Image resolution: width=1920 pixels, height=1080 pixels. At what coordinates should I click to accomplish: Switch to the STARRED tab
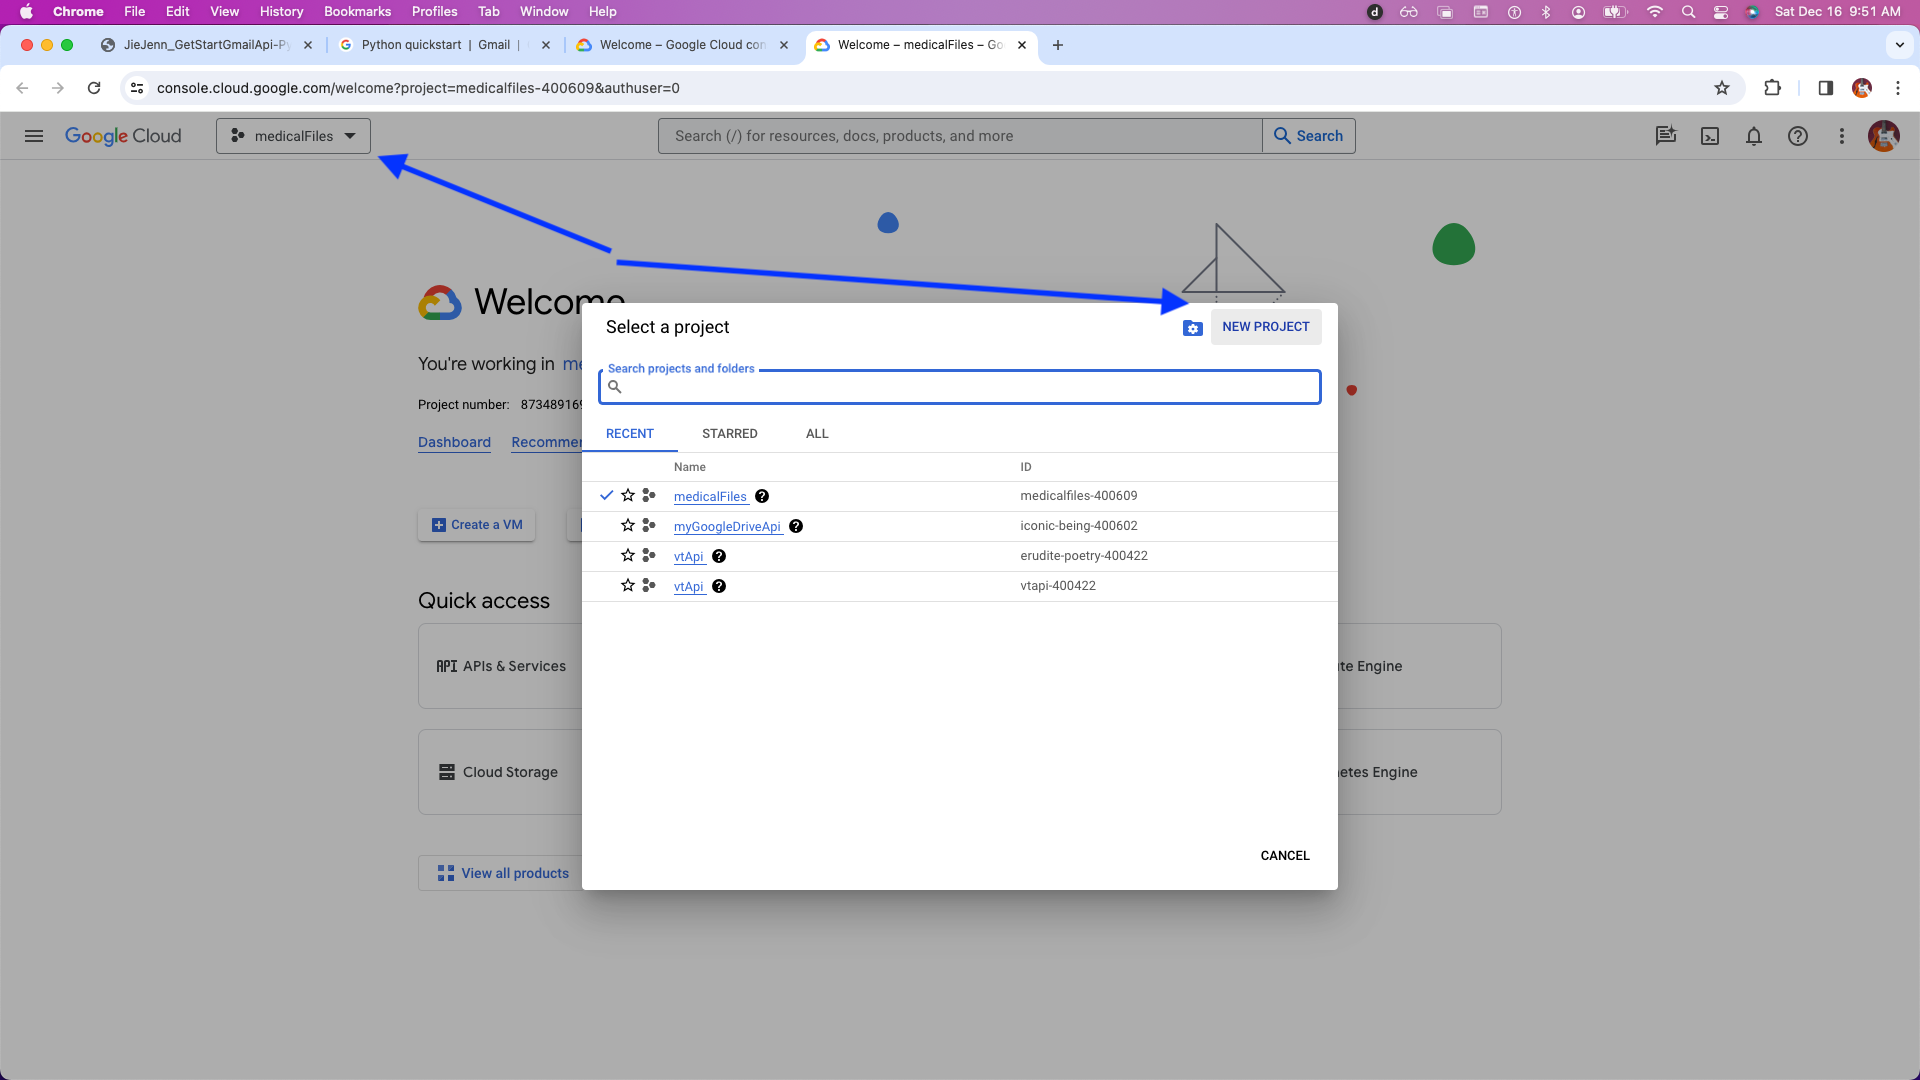[x=730, y=434]
